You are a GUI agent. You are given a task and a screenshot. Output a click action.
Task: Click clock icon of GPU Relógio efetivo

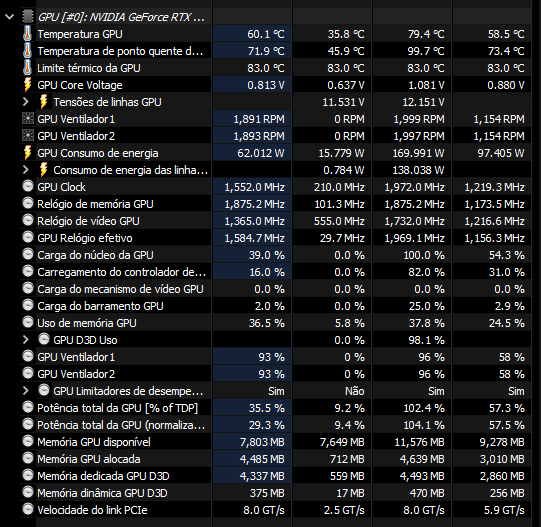point(28,237)
